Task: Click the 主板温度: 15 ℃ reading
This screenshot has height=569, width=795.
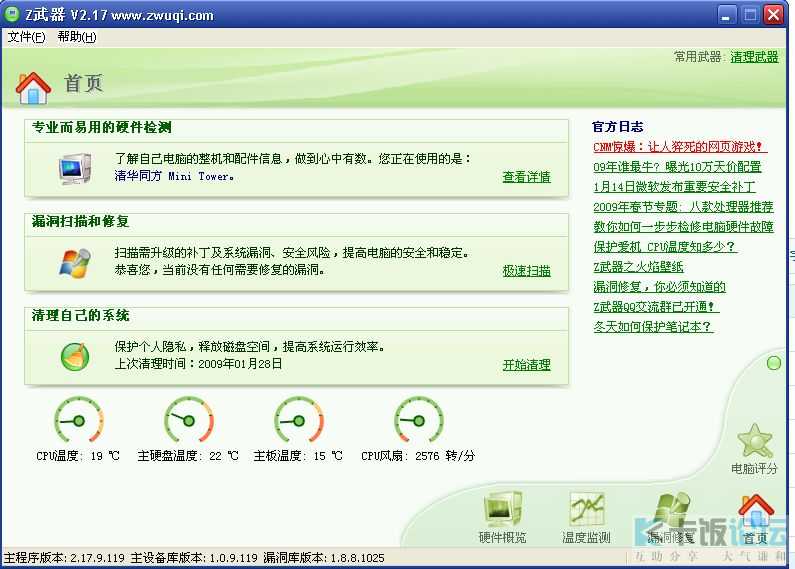Action: 298,456
